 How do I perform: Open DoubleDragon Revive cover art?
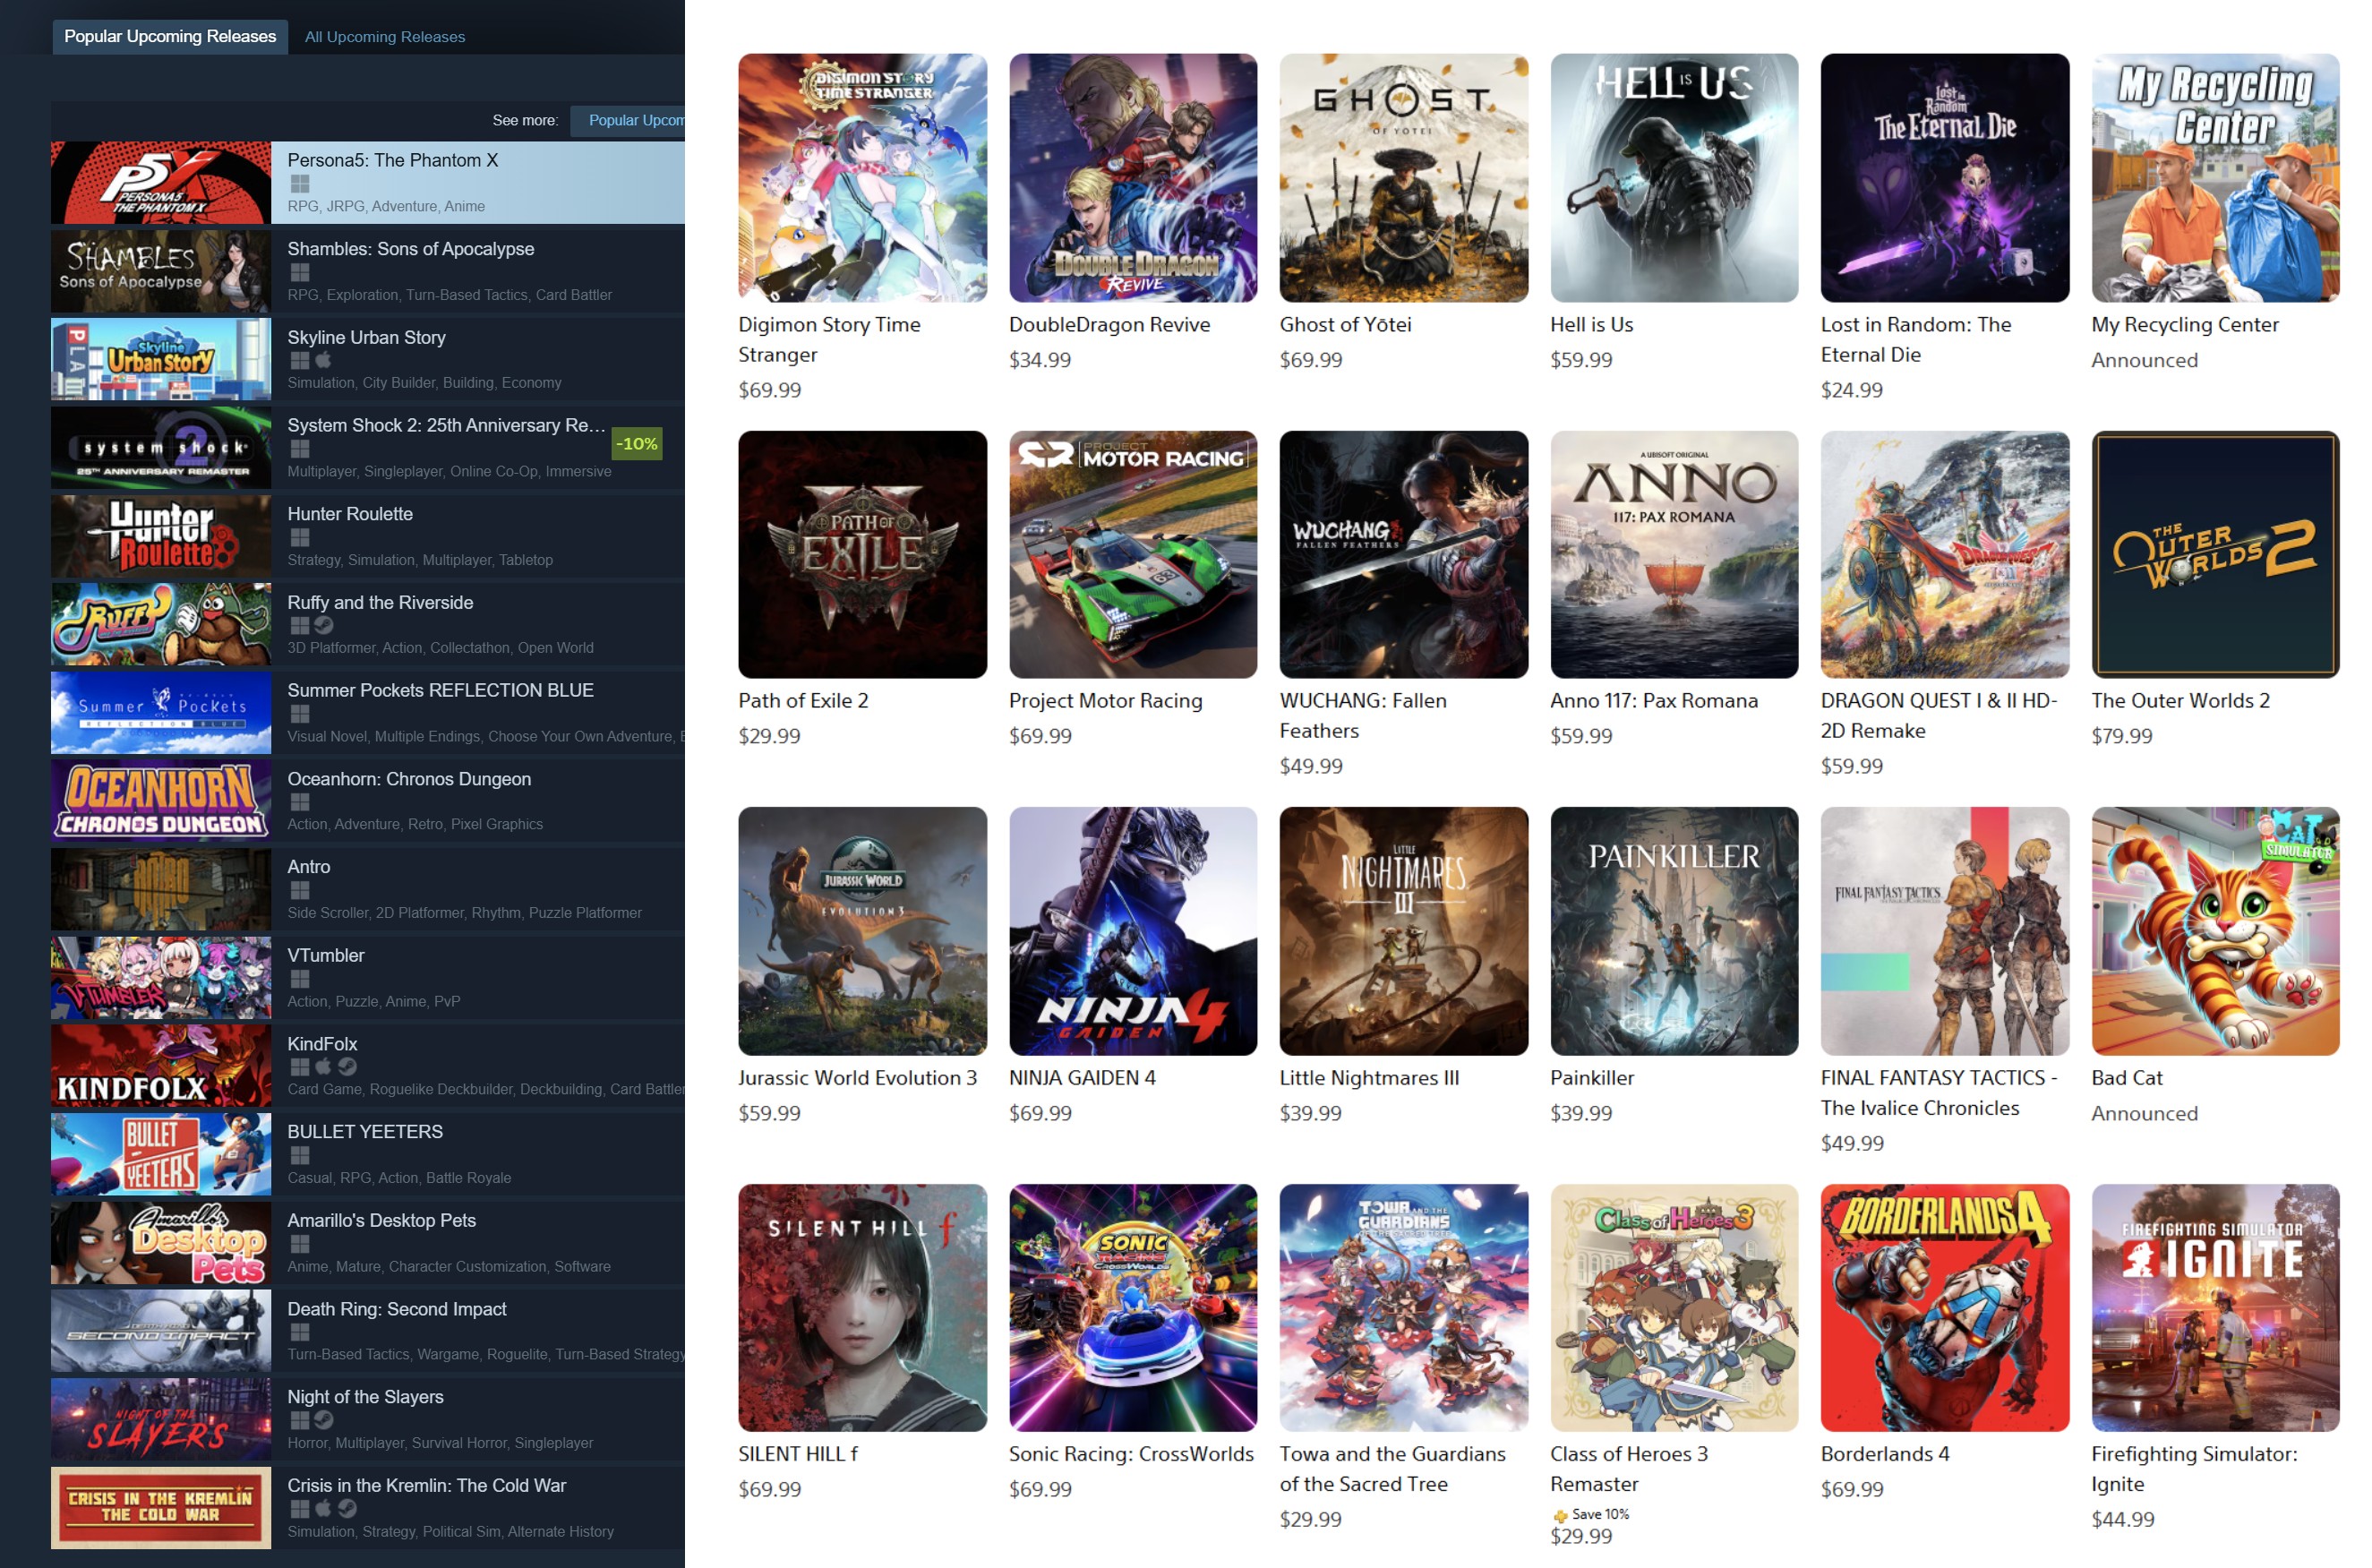tap(1133, 178)
